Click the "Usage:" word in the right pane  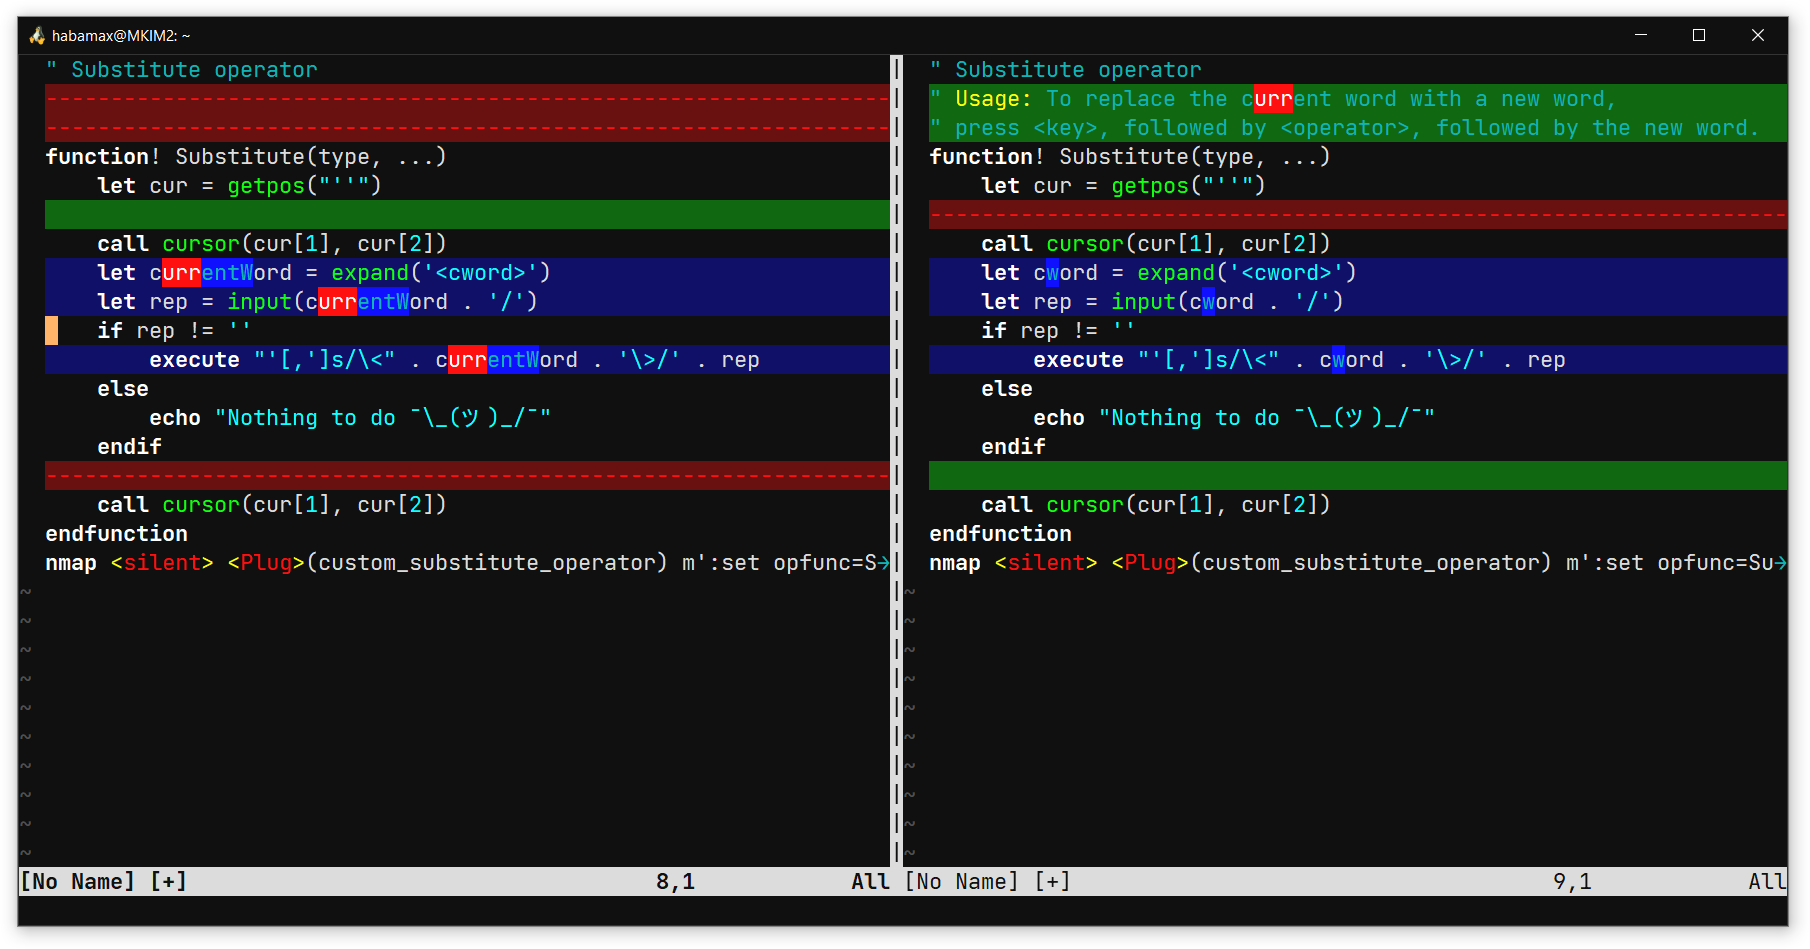[x=993, y=99]
